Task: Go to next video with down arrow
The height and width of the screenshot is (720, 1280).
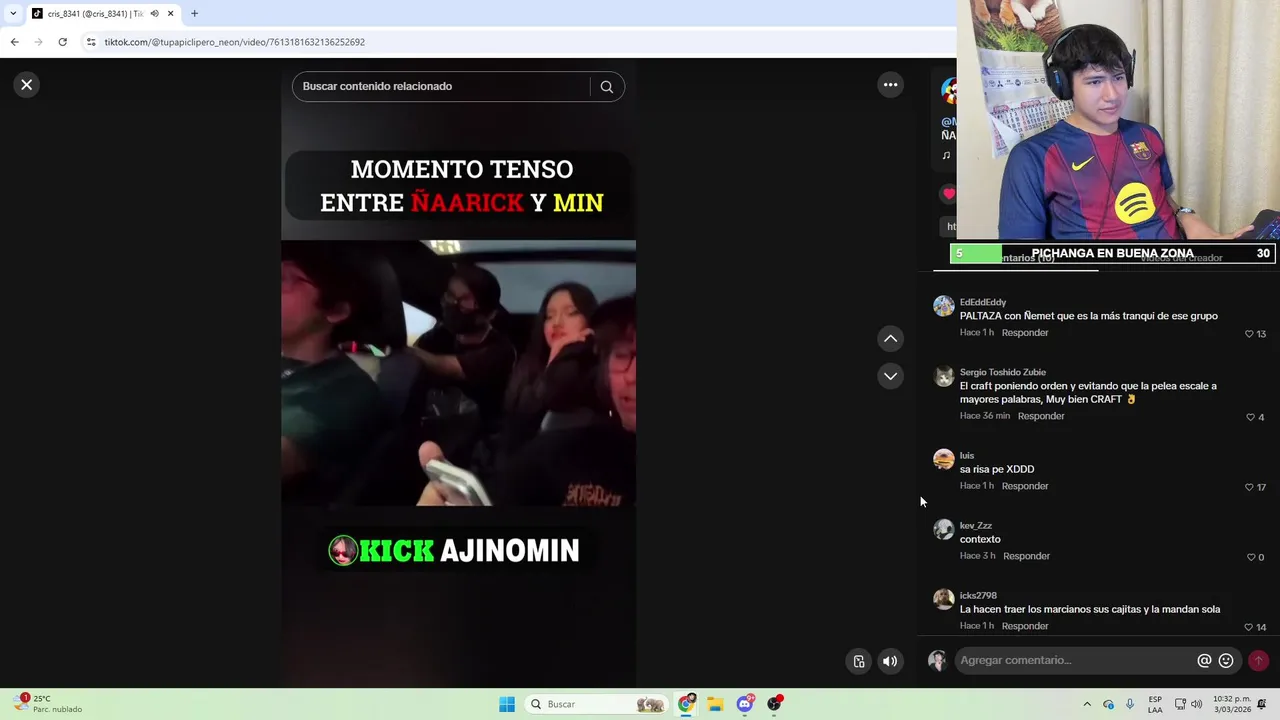Action: point(890,376)
